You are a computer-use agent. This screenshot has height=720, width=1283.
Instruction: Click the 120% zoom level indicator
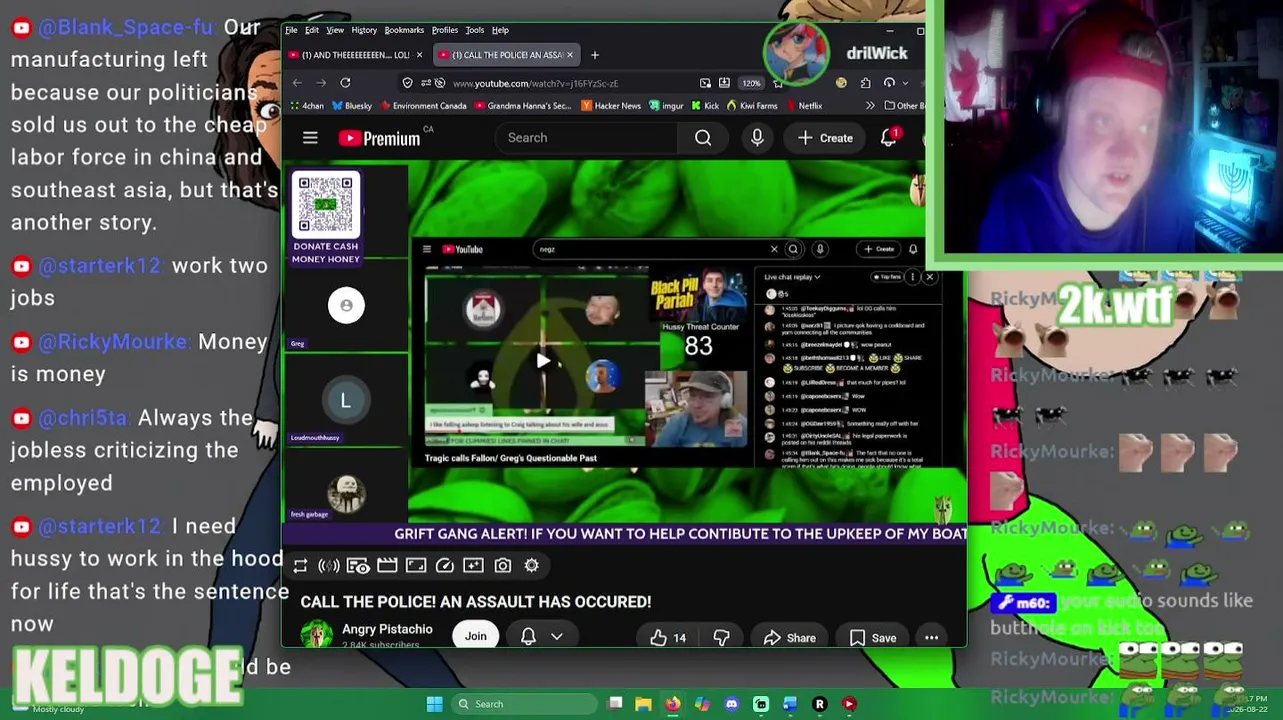point(751,83)
